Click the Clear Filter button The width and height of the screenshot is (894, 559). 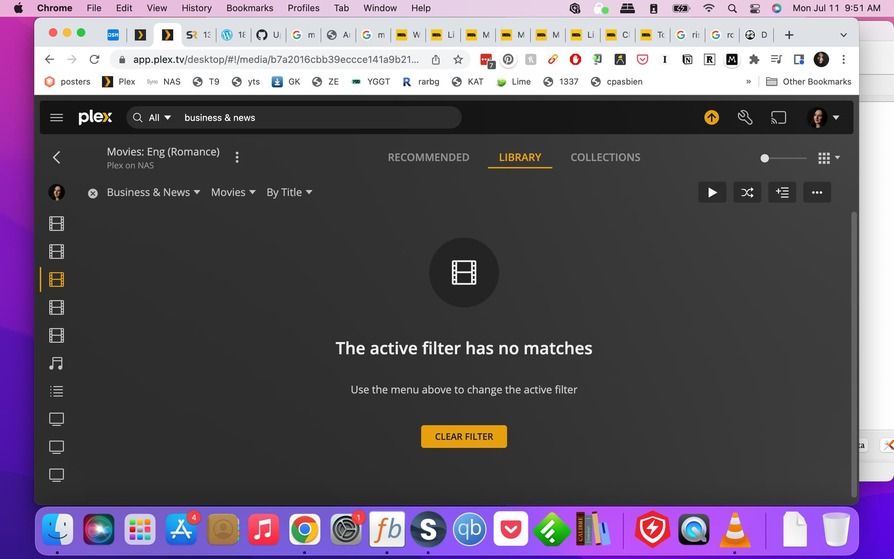tap(464, 436)
